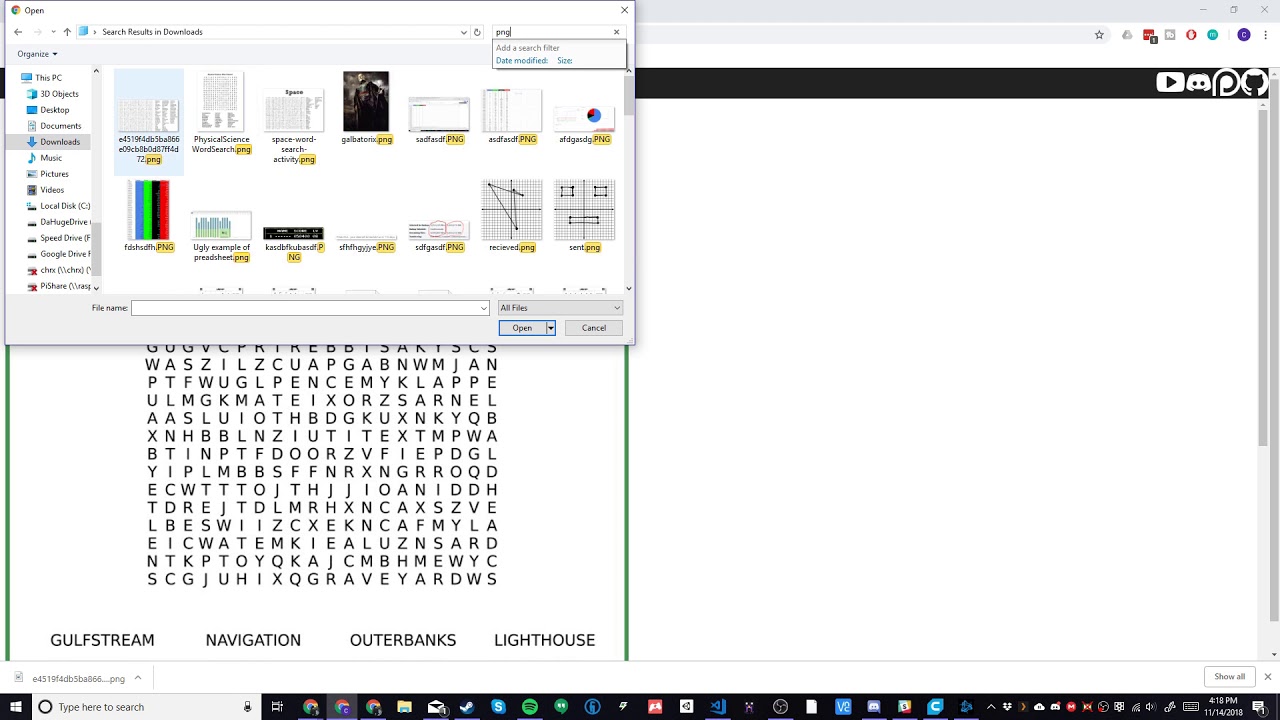Go up one folder level in the Open dialog

[x=67, y=32]
